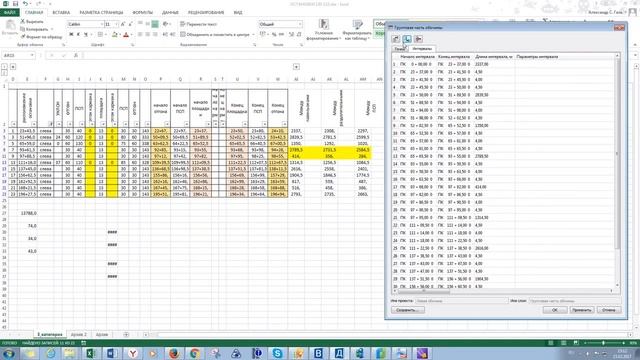Viewport: 640px width, 360px height.
Task: Click the Cut (Вырезать) scissors command
Action: (x=32, y=21)
